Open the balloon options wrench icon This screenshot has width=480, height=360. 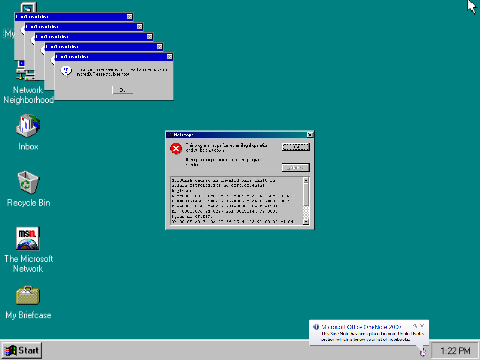point(415,326)
